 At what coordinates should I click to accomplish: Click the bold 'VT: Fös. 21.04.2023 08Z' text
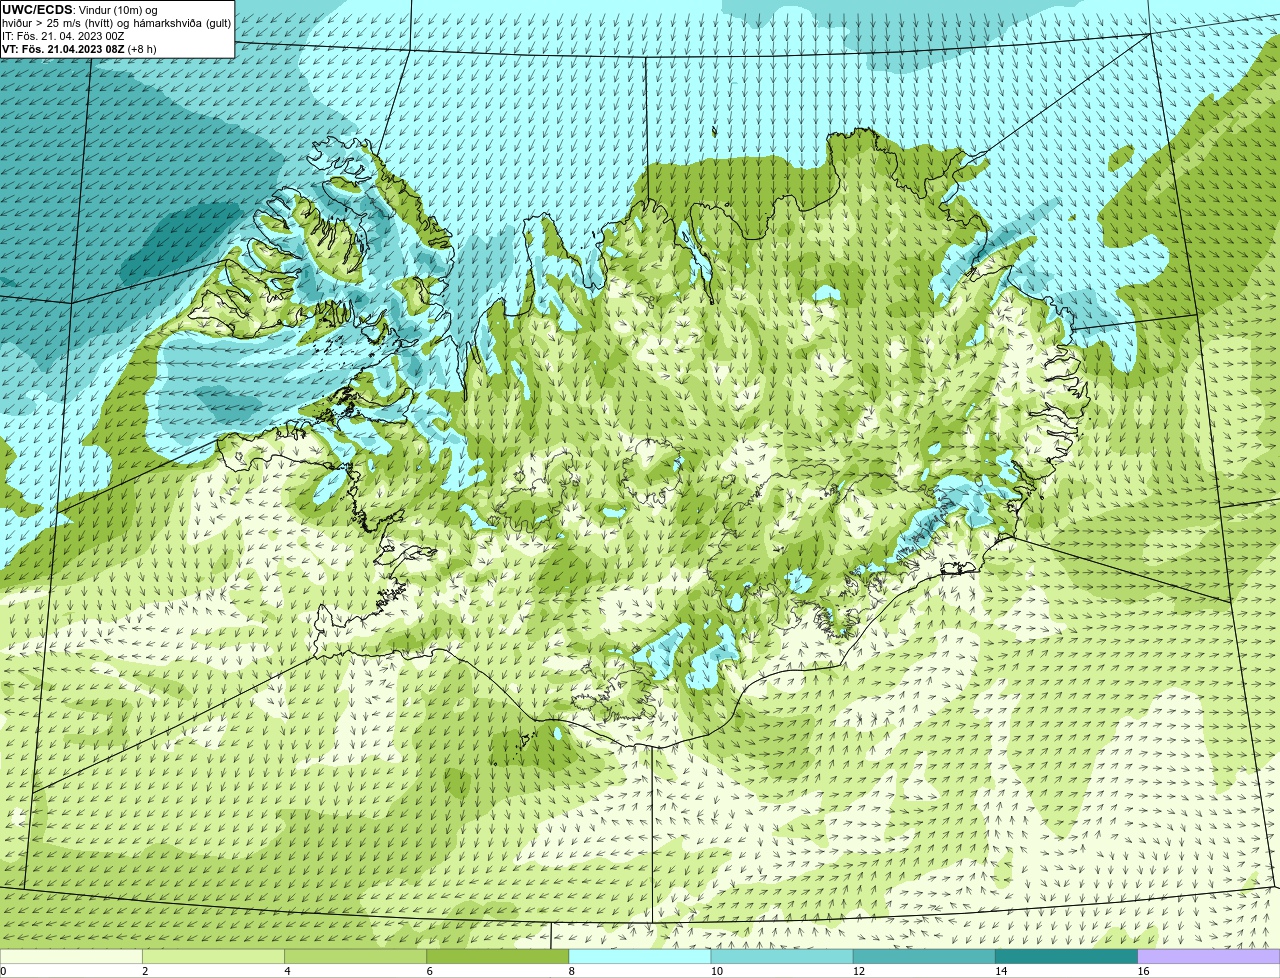[x=63, y=49]
